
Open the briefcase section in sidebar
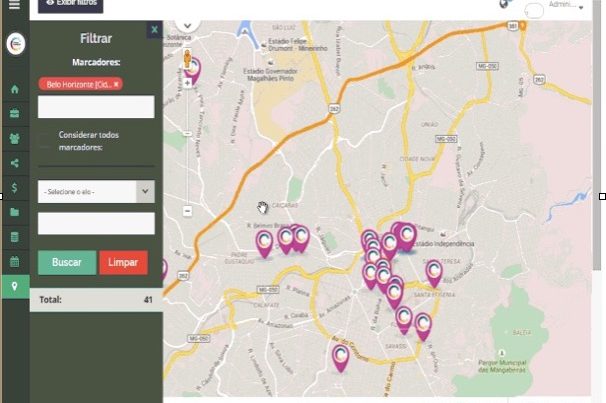pos(14,113)
